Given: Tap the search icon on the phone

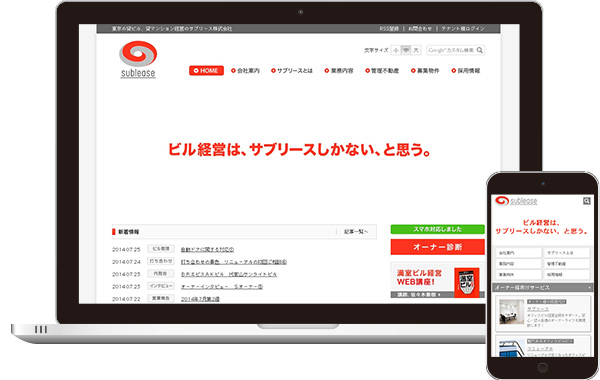Looking at the screenshot, I should click(586, 201).
